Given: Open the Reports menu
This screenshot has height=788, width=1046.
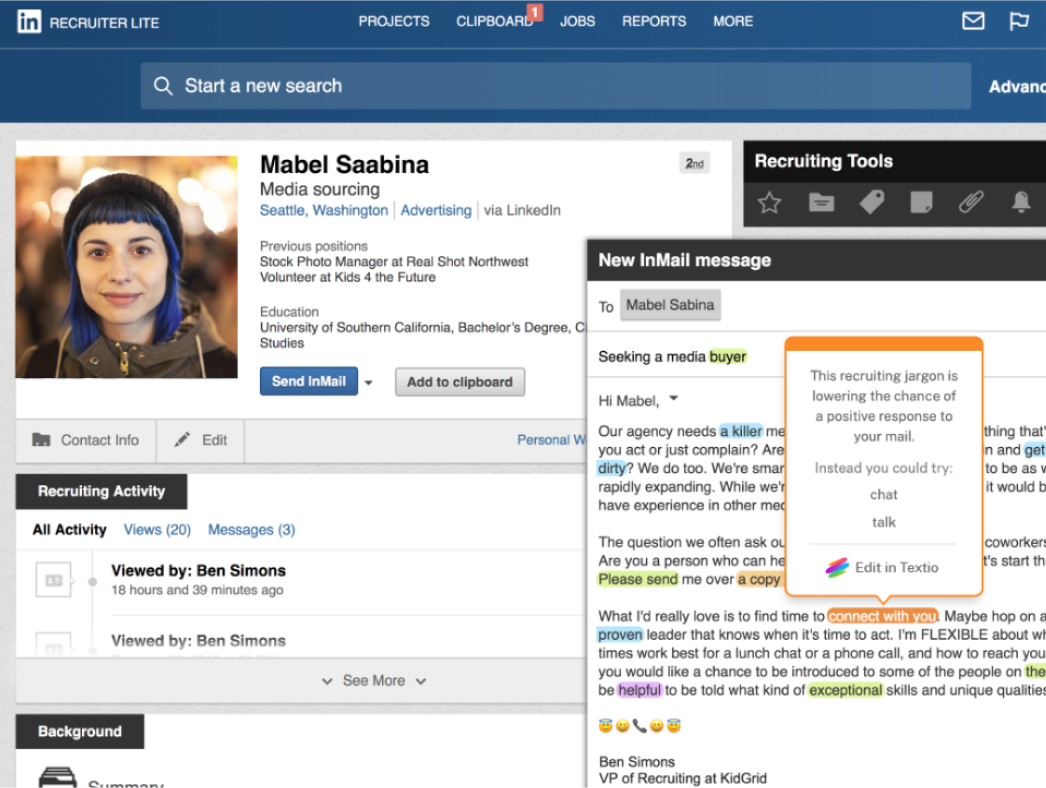Looking at the screenshot, I should 654,21.
